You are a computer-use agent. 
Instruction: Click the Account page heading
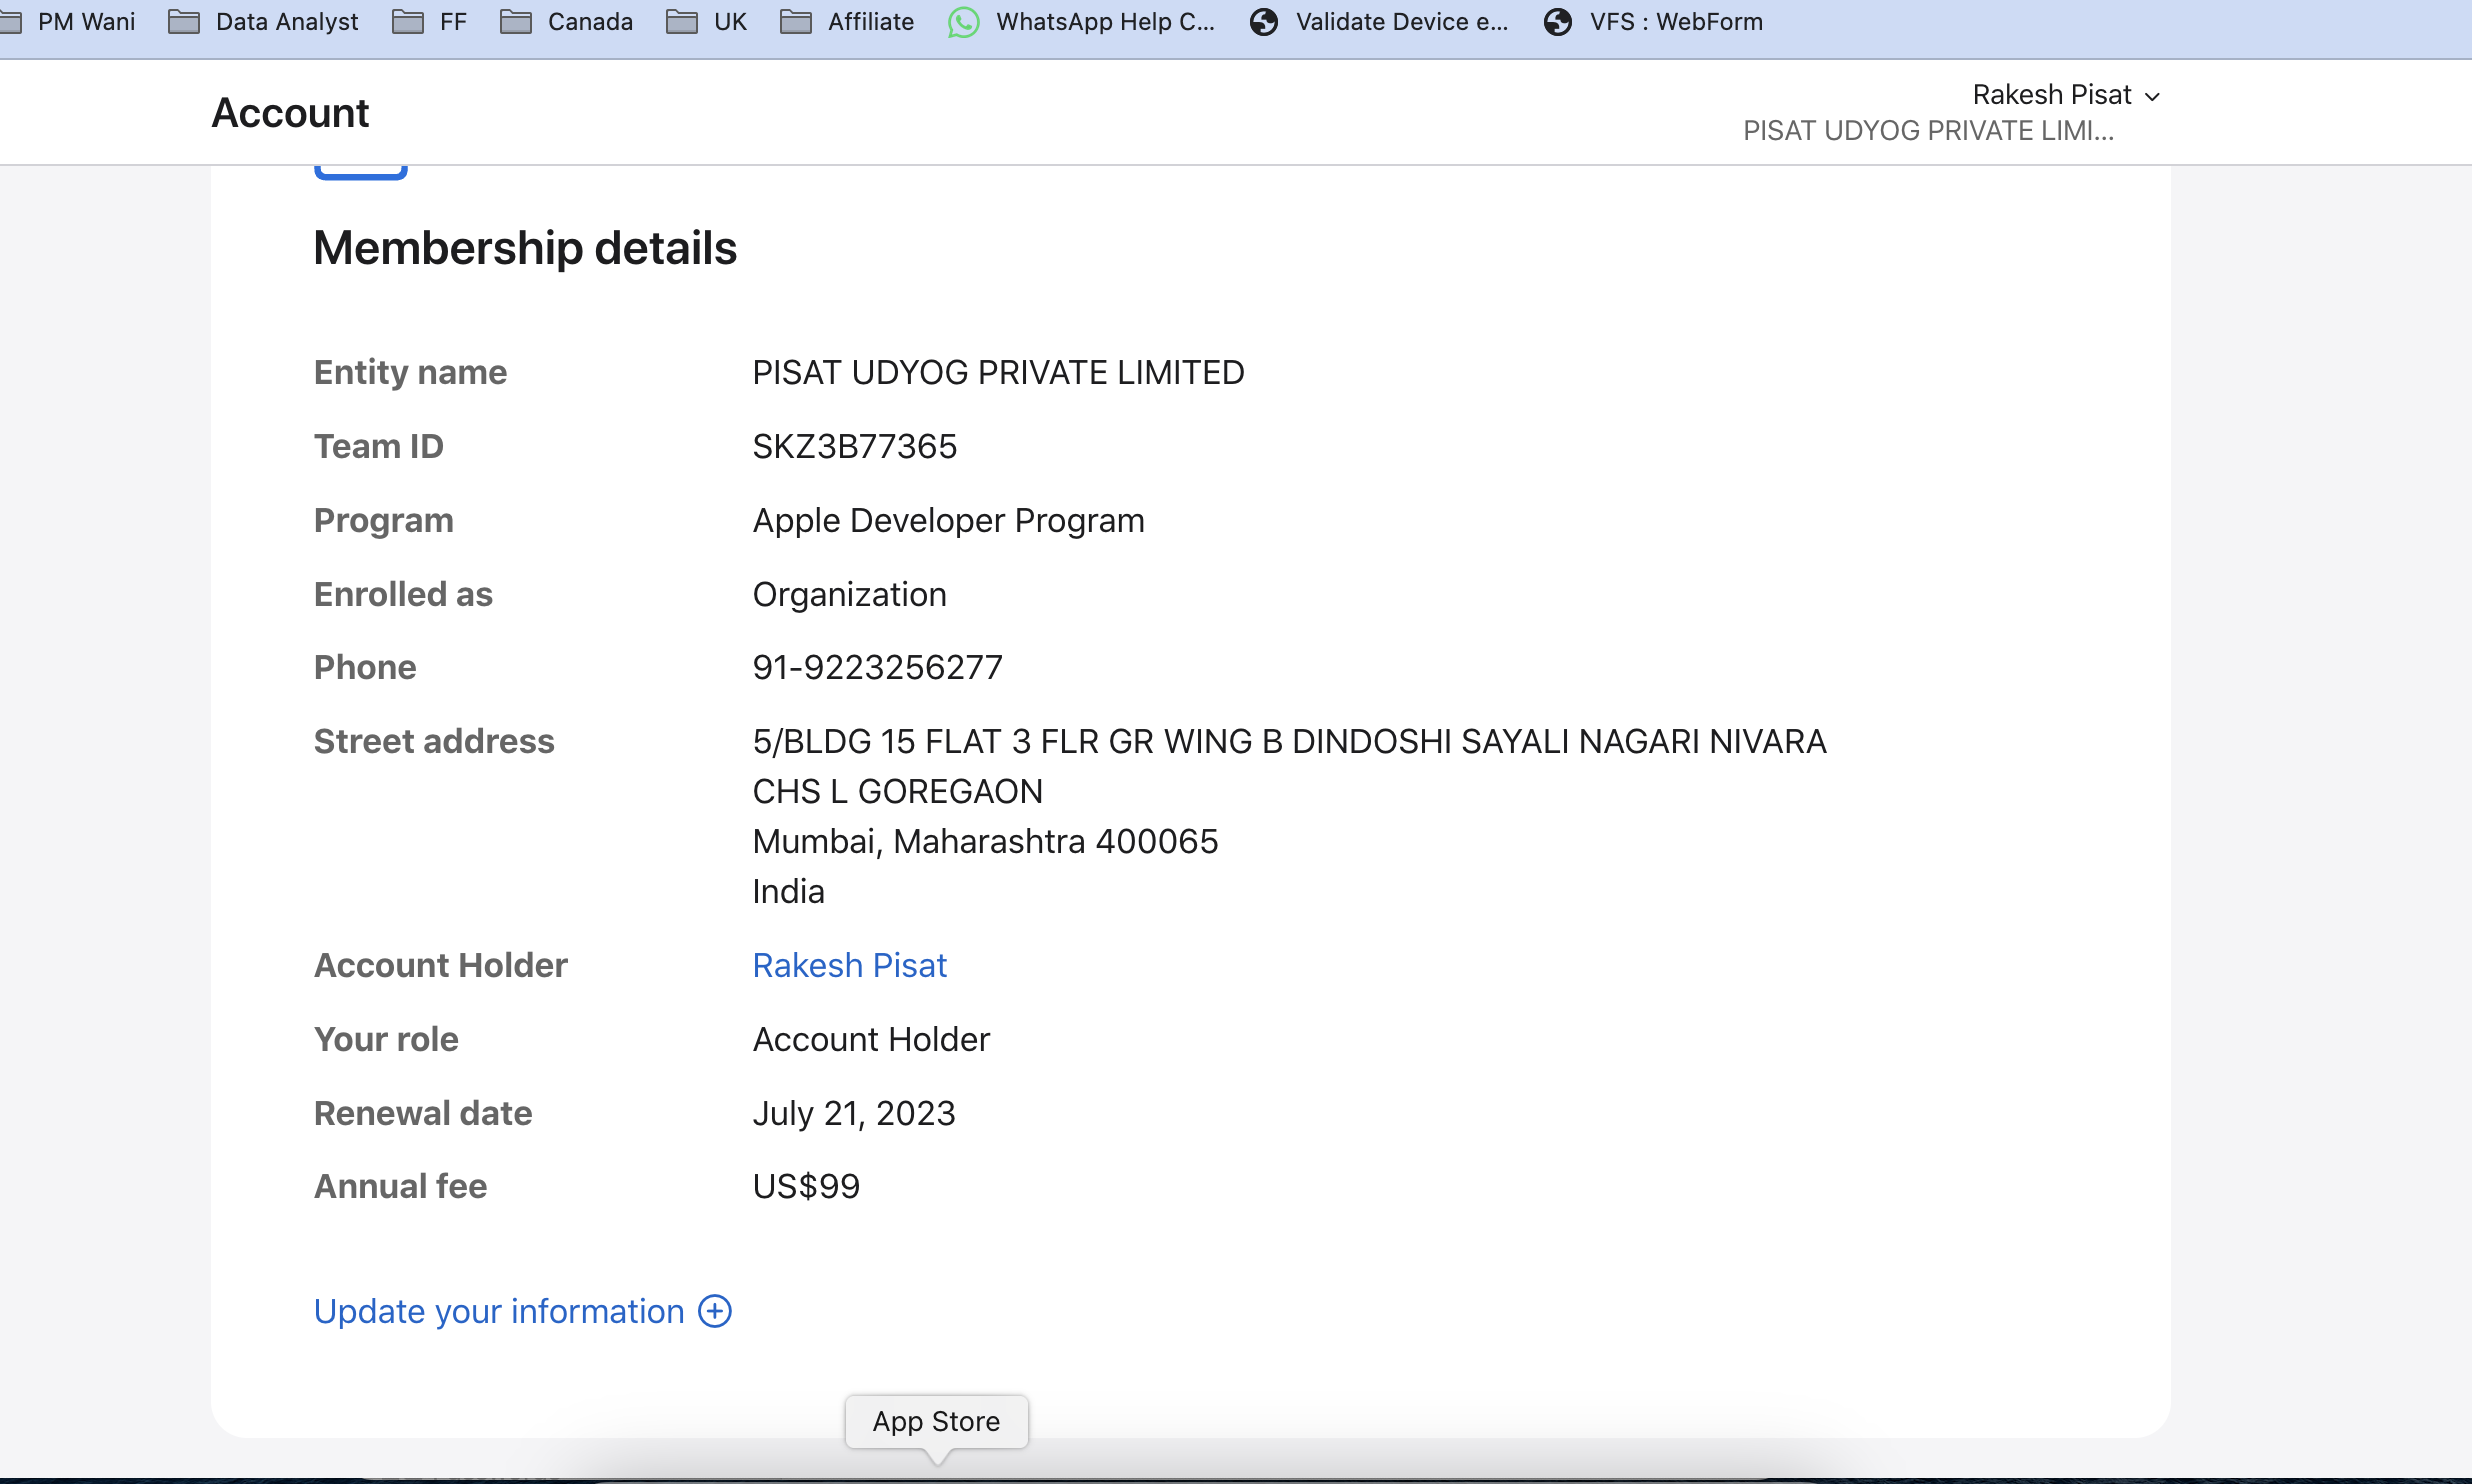290,113
